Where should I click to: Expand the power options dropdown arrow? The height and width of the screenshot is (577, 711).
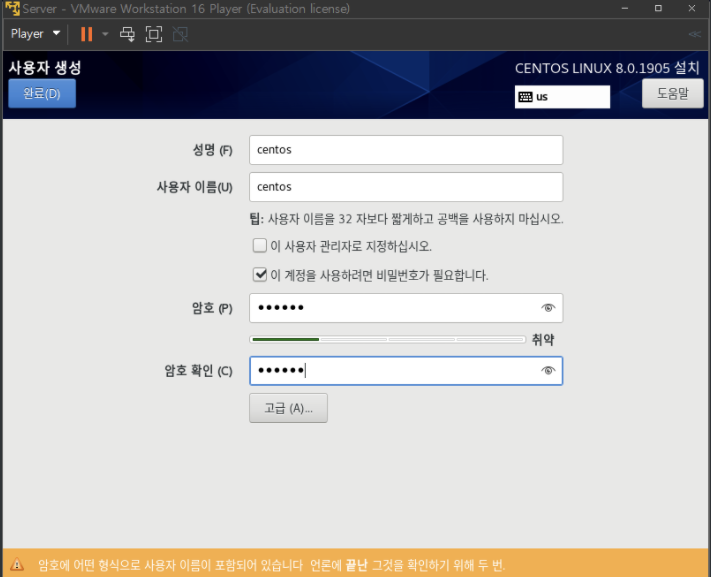pyautogui.click(x=105, y=34)
